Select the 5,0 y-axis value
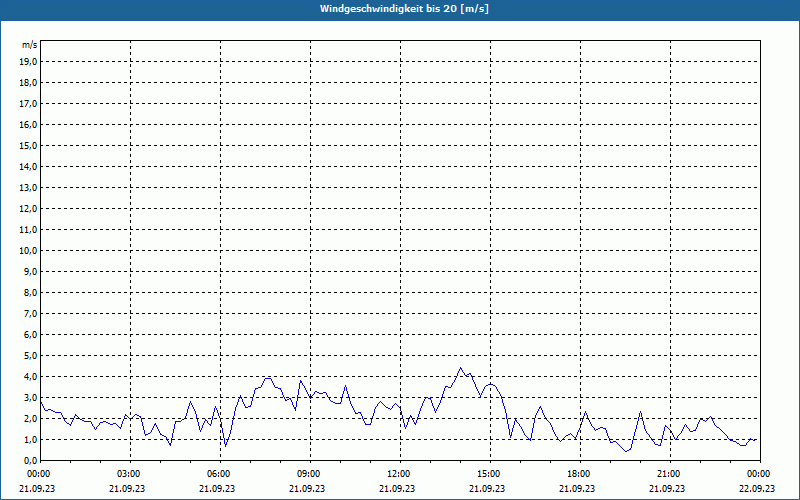 pos(30,356)
